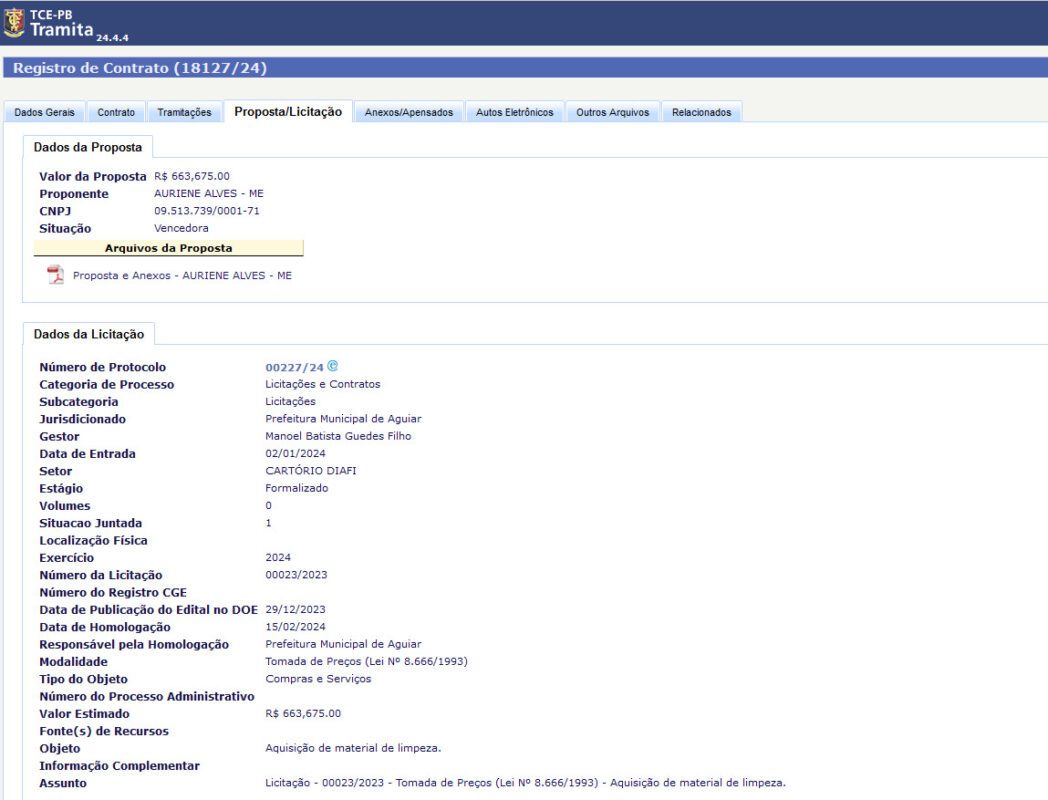This screenshot has width=1048, height=800.
Task: Select the publication date 29/12/2023
Action: click(295, 610)
